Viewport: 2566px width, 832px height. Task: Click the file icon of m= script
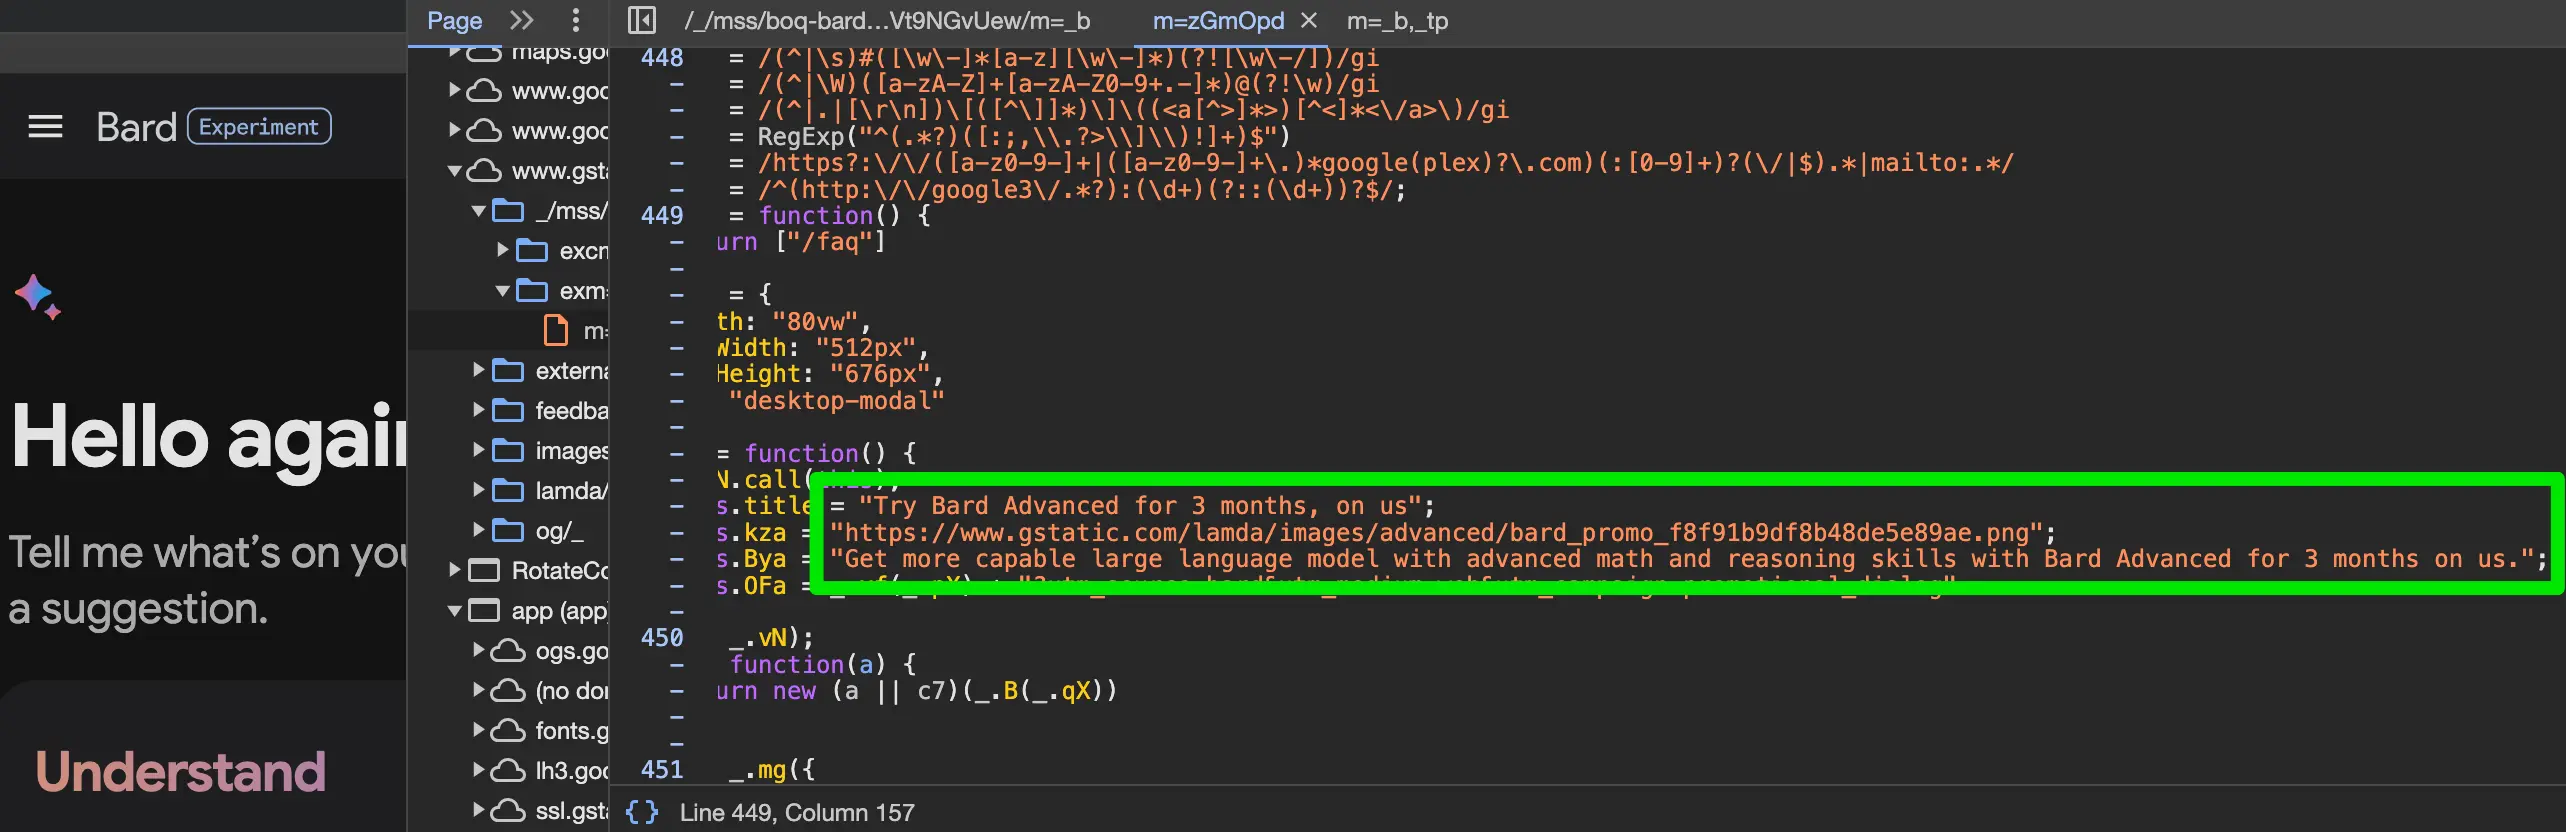(x=556, y=330)
